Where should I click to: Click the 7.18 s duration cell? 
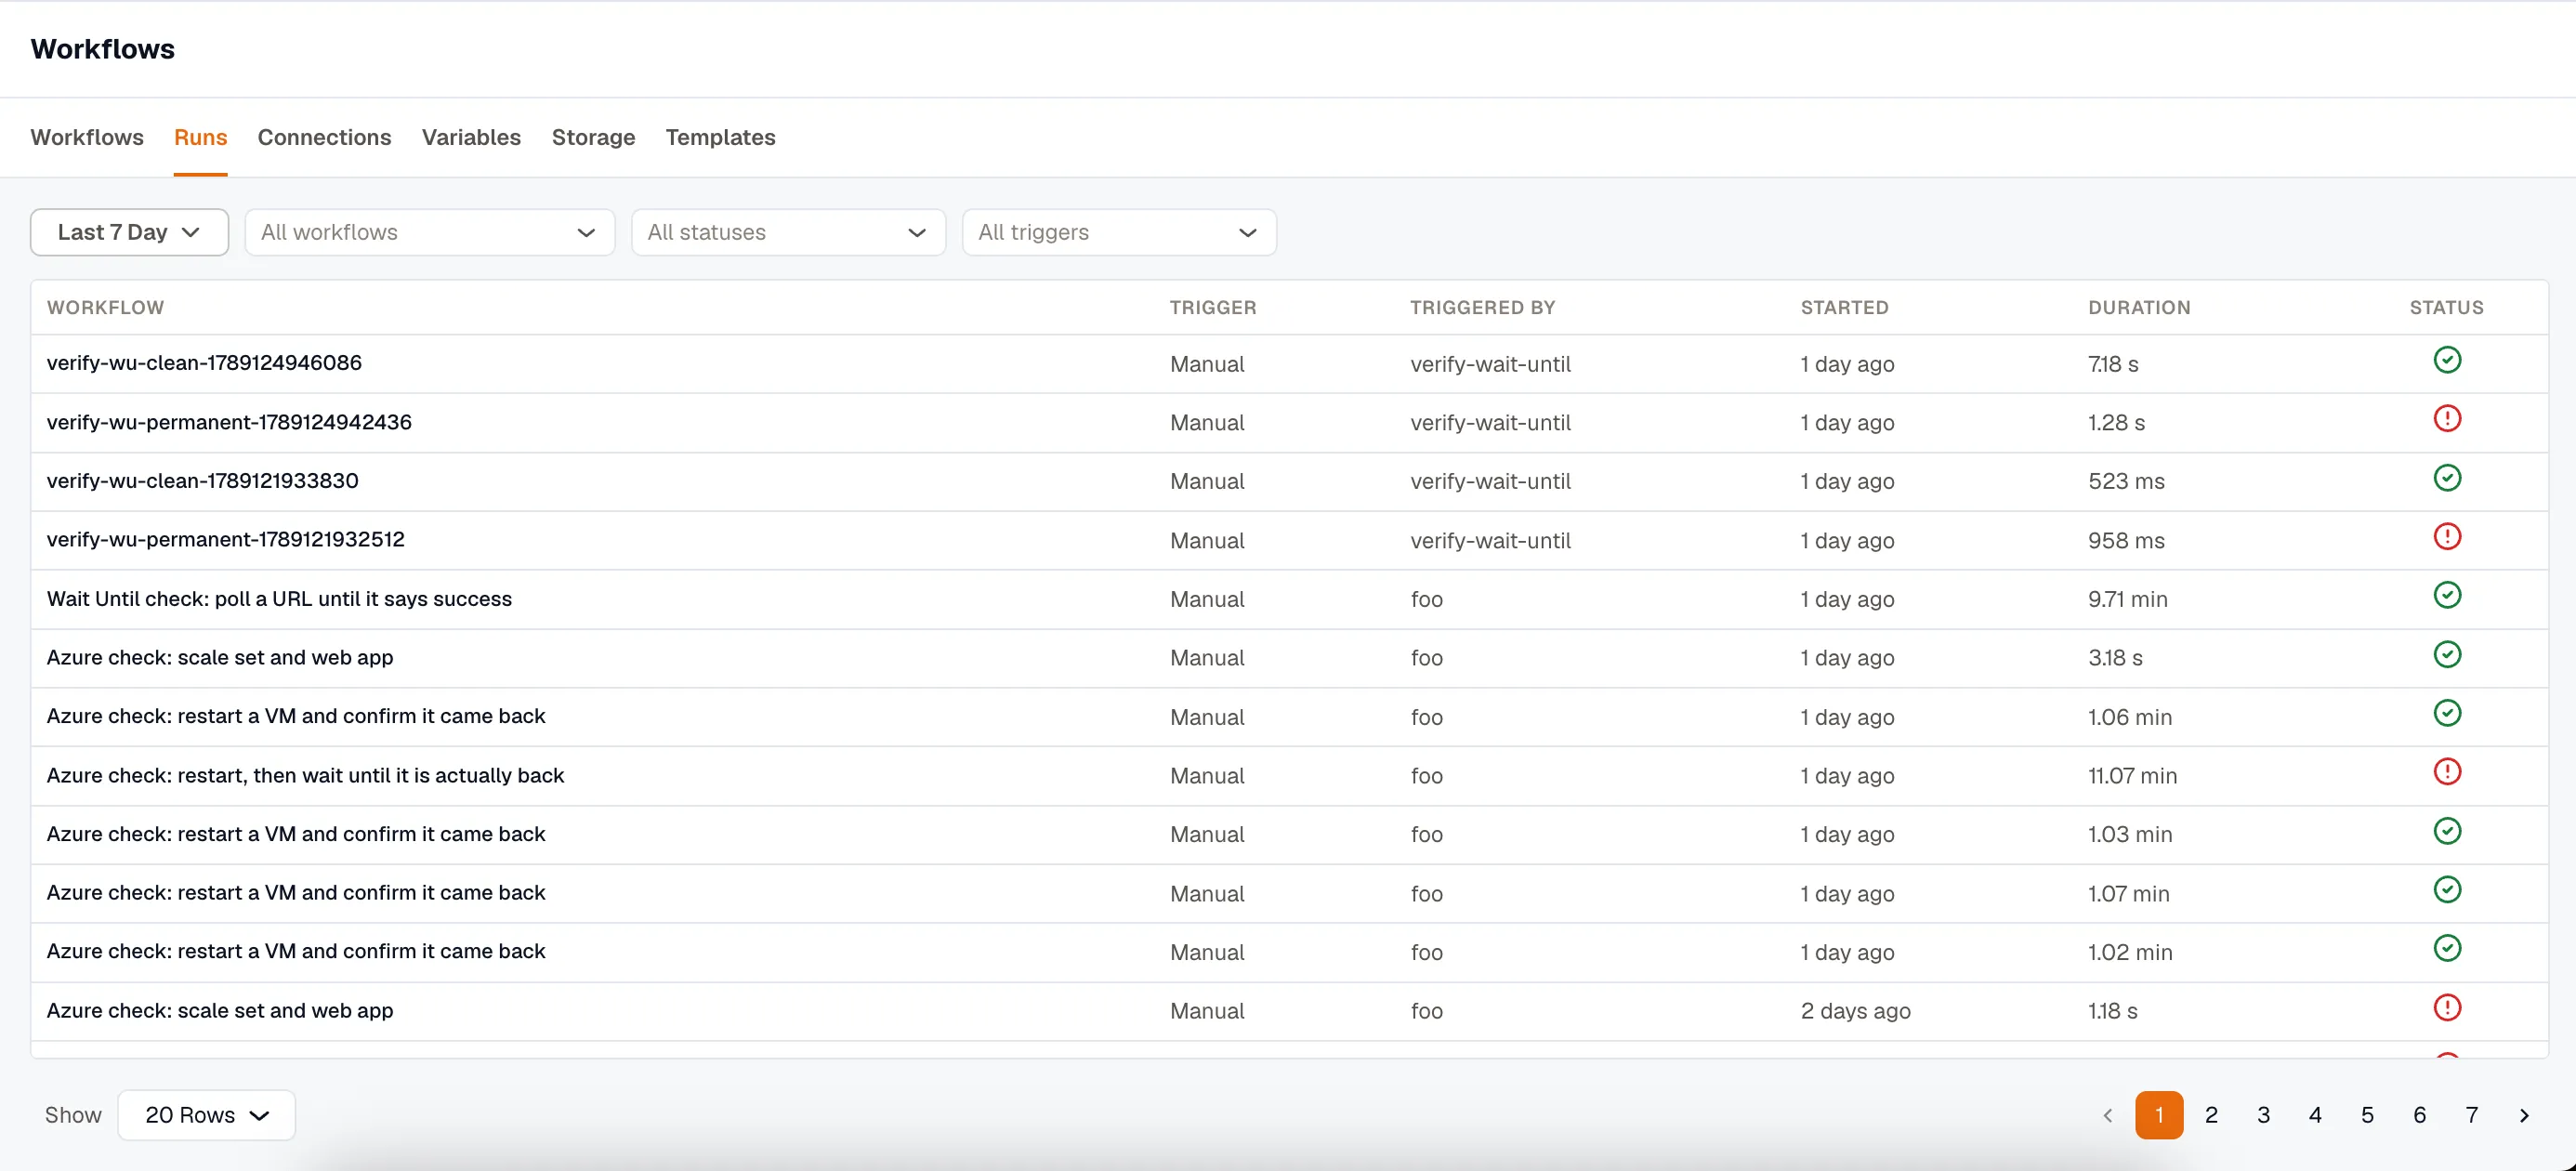[x=2113, y=364]
